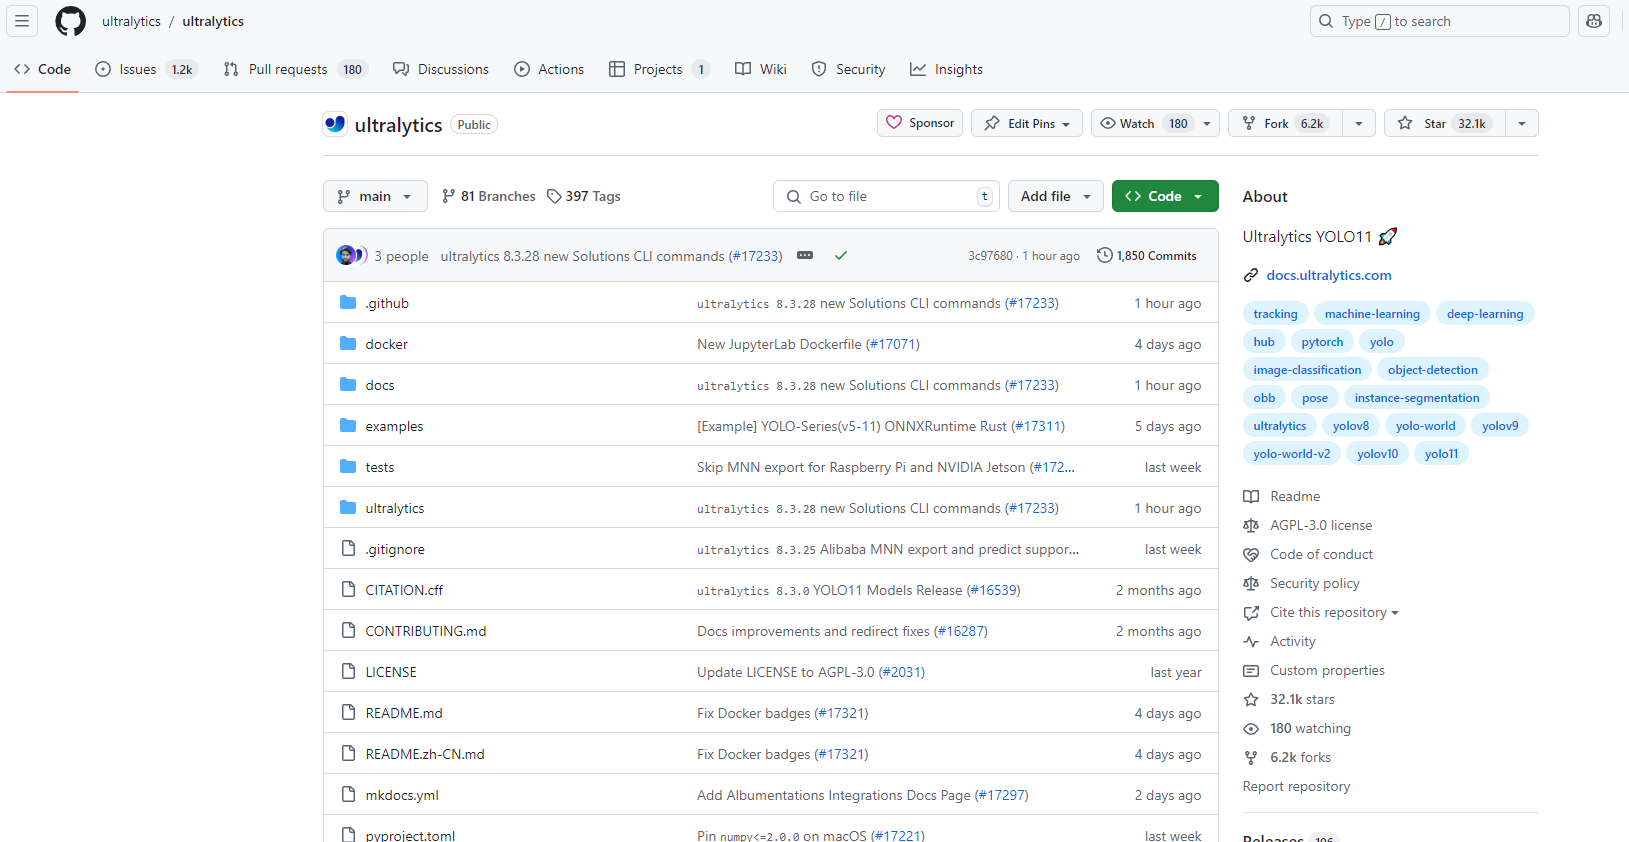
Task: Click the ultralytics repository avatar logo
Action: [x=335, y=124]
